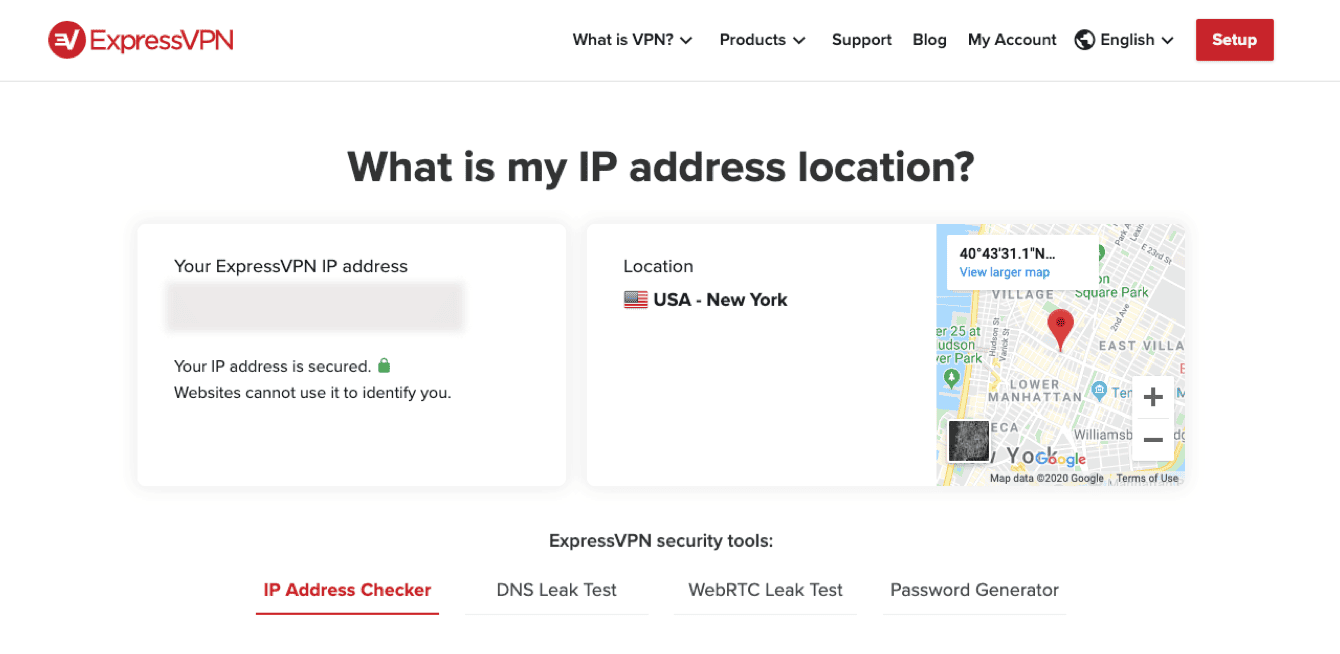Viewport: 1340px width, 654px height.
Task: Click the ExpressVPN logo
Action: click(141, 40)
